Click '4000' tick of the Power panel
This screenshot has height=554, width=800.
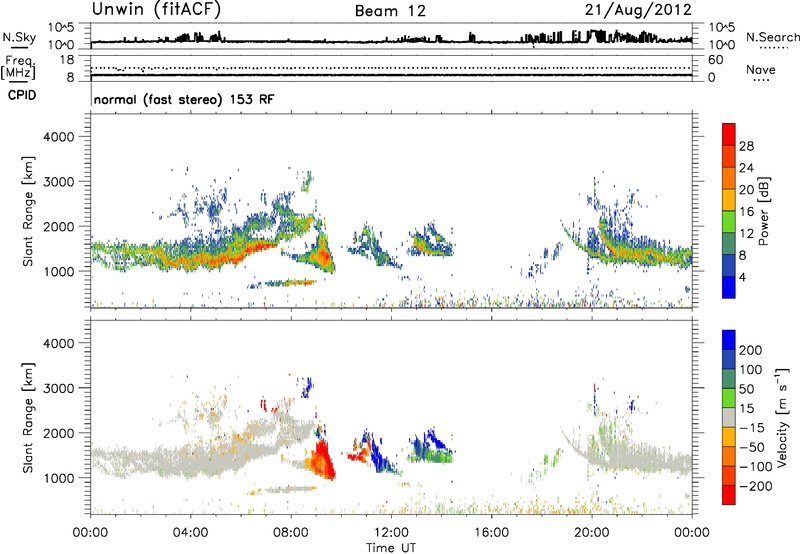click(58, 137)
